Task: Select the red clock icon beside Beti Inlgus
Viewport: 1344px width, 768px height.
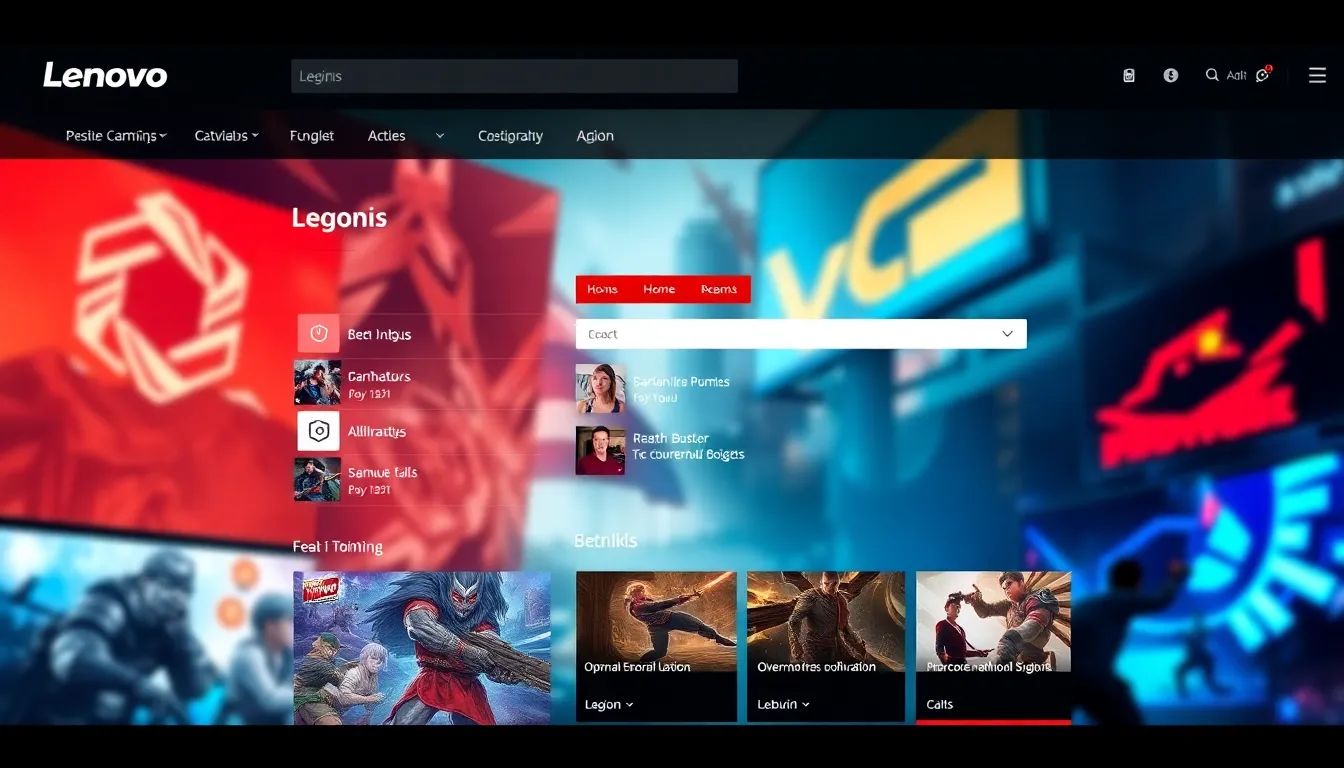Action: click(318, 334)
